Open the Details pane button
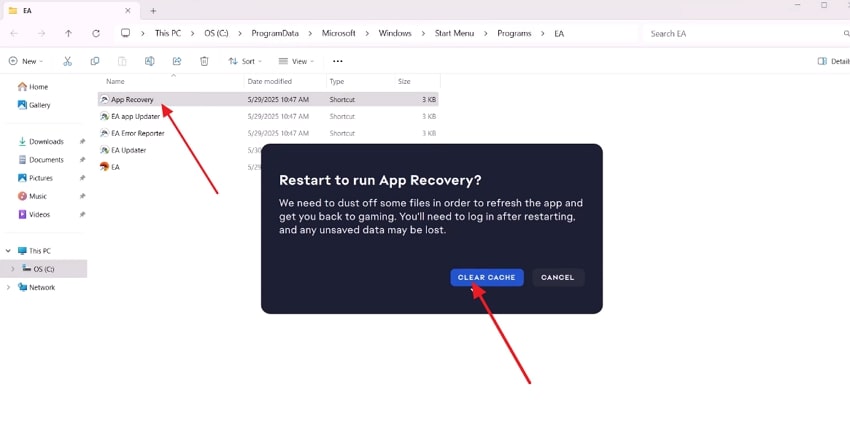 click(834, 61)
